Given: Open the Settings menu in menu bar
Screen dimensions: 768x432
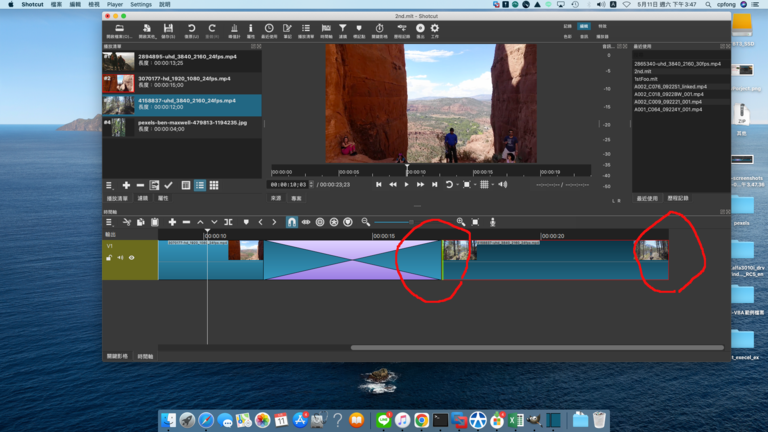Looking at the screenshot, I should coord(141,4).
